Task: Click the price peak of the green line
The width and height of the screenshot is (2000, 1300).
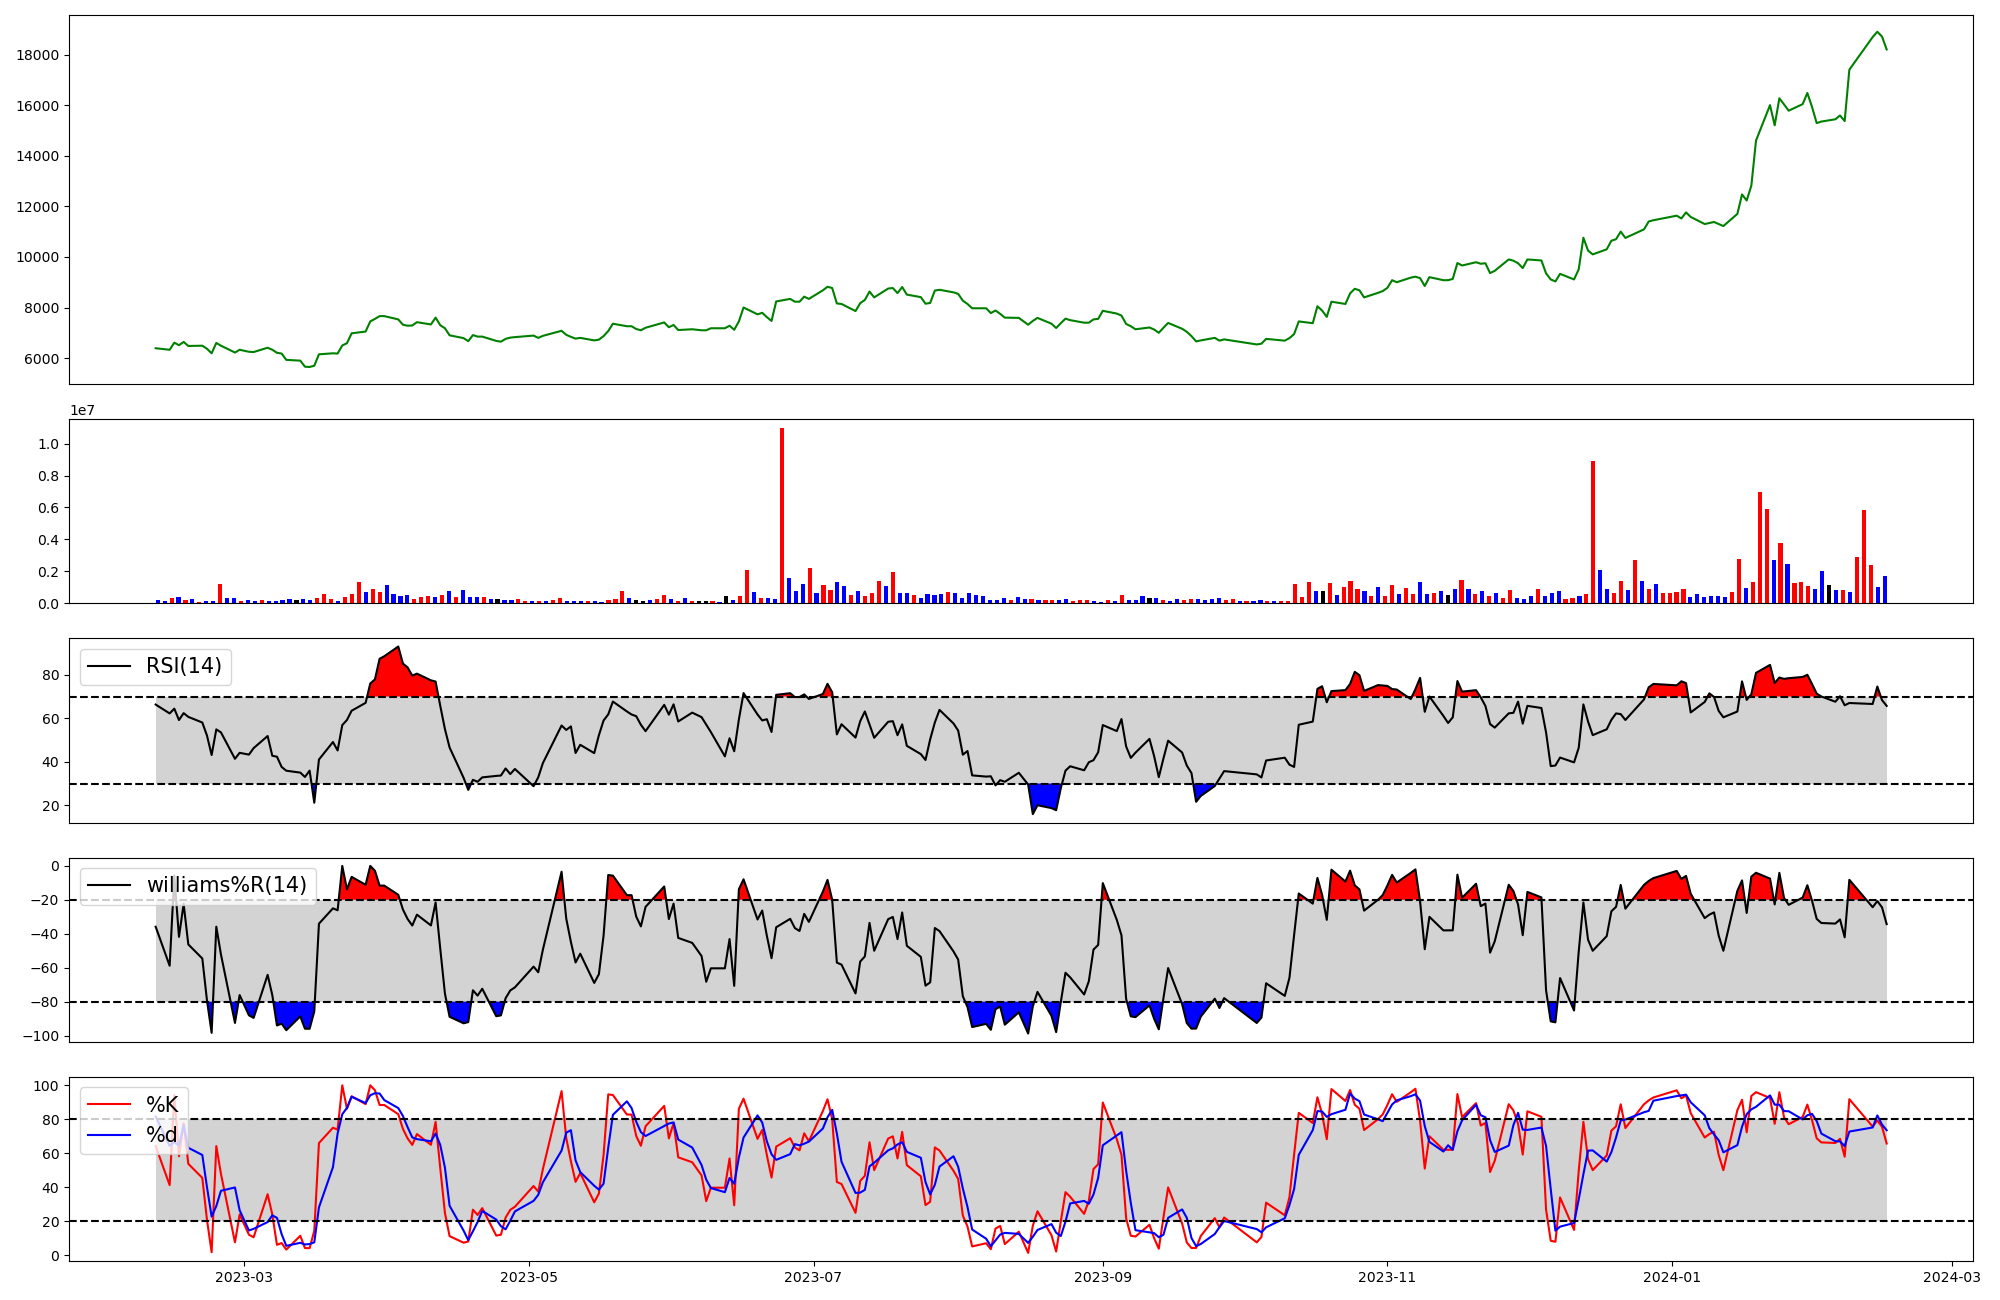Action: (1877, 32)
